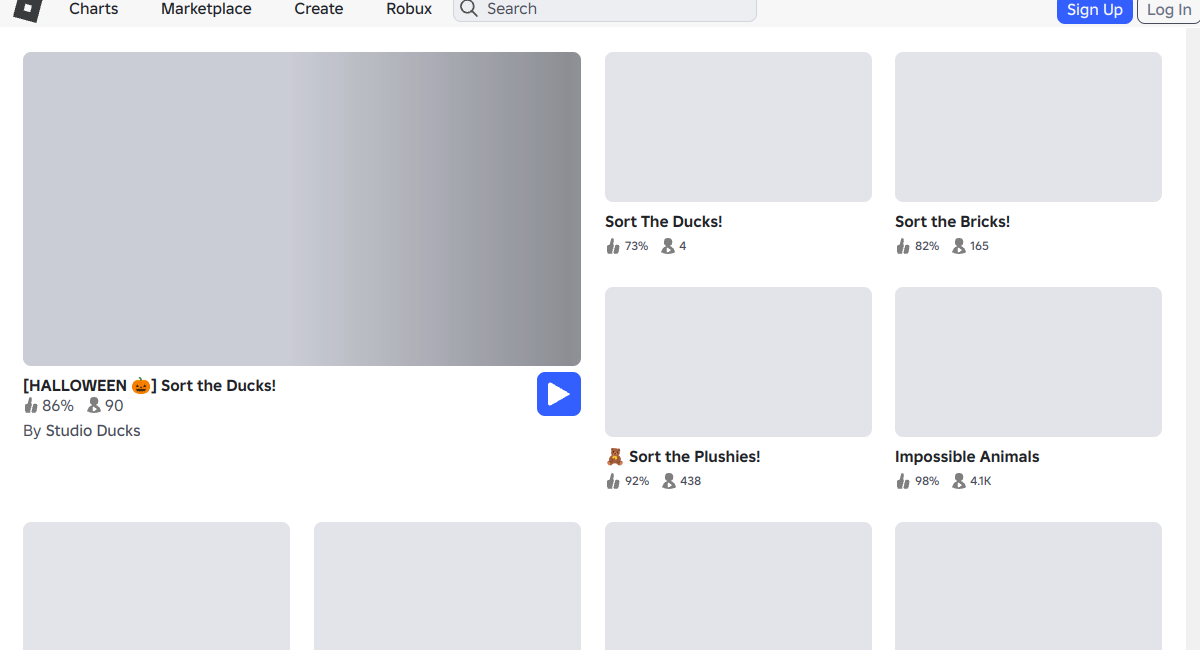
Task: Open the Marketplace page
Action: (206, 9)
